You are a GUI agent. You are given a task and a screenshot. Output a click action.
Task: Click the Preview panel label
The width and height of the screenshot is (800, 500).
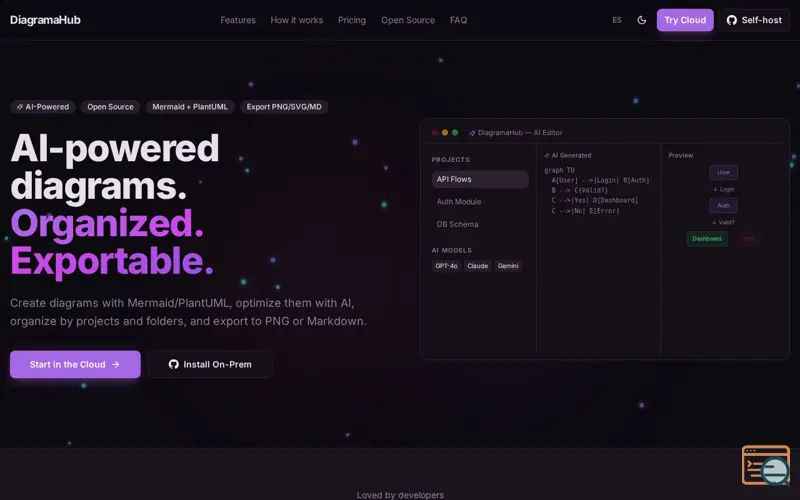(681, 156)
